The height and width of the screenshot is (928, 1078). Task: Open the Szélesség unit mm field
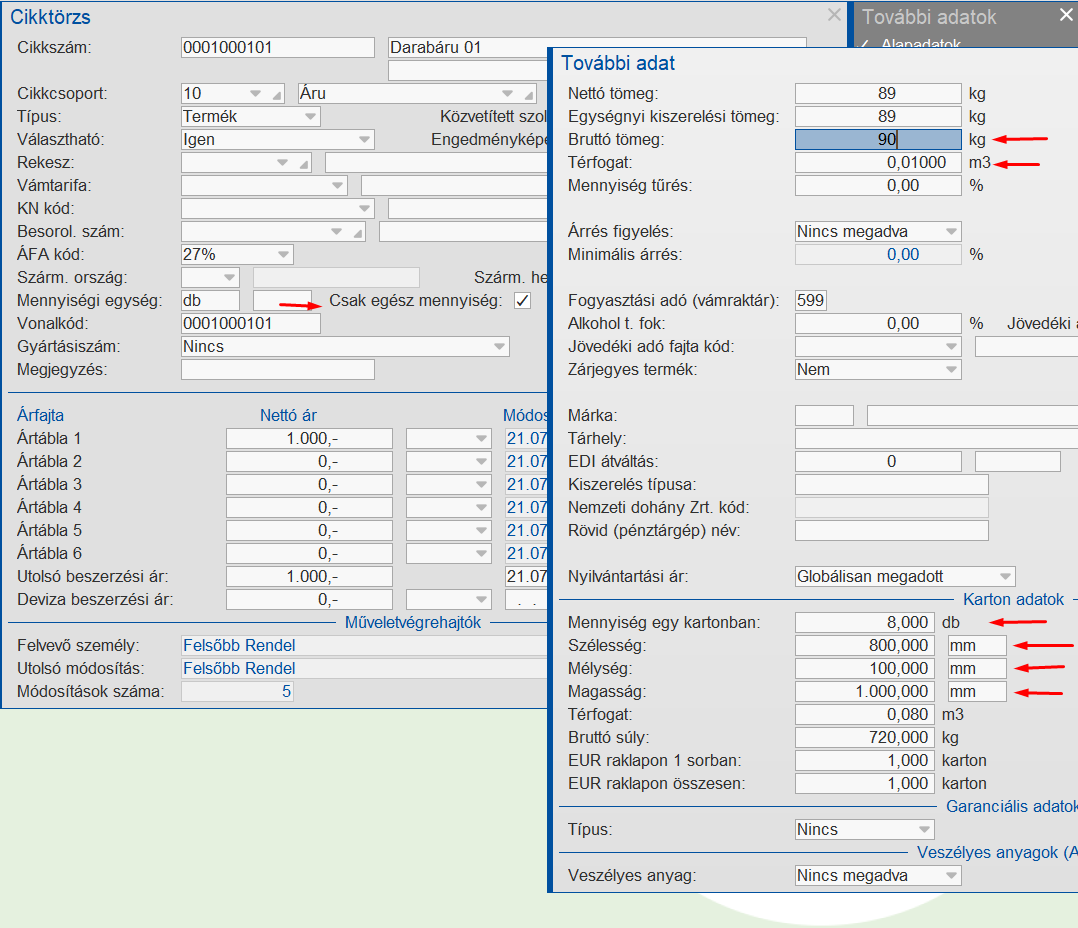point(976,646)
